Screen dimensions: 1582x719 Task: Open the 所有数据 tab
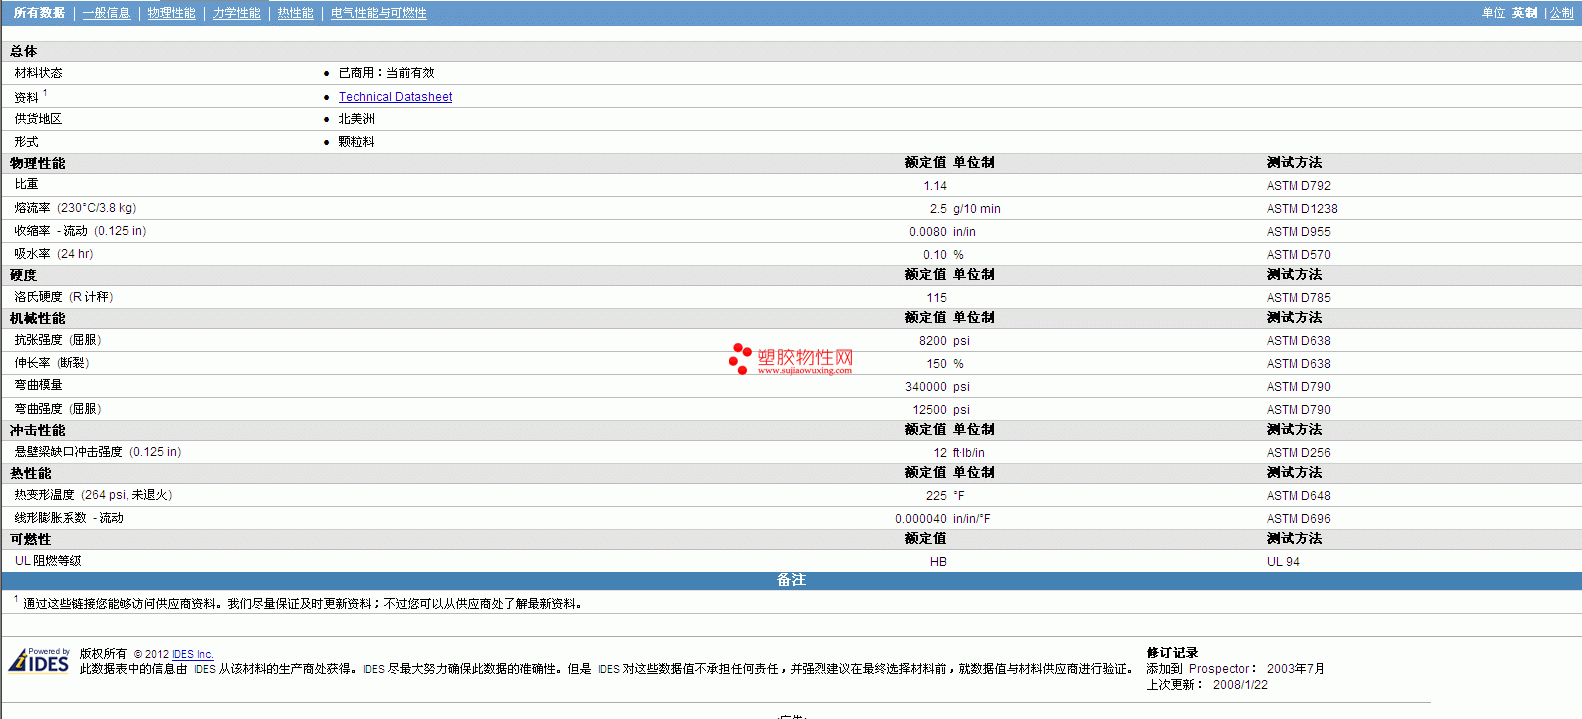tap(39, 13)
